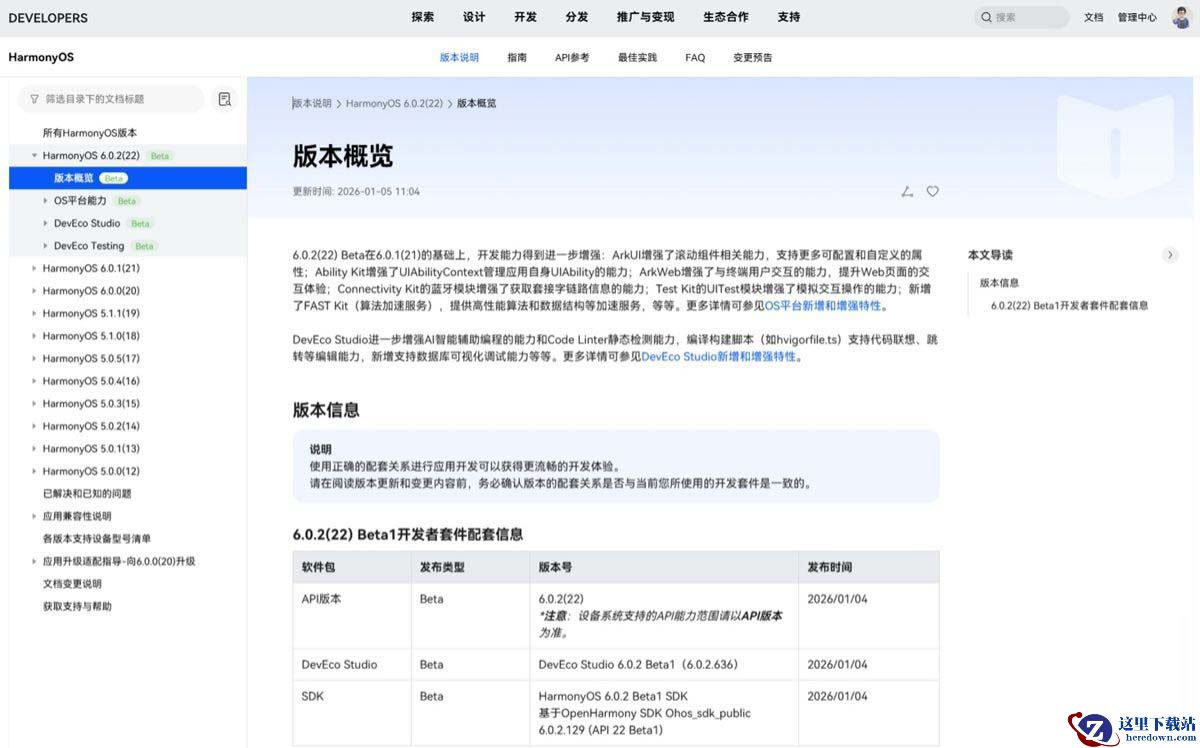Follow DevEco Studio新增和增强特性 link

tap(718, 356)
